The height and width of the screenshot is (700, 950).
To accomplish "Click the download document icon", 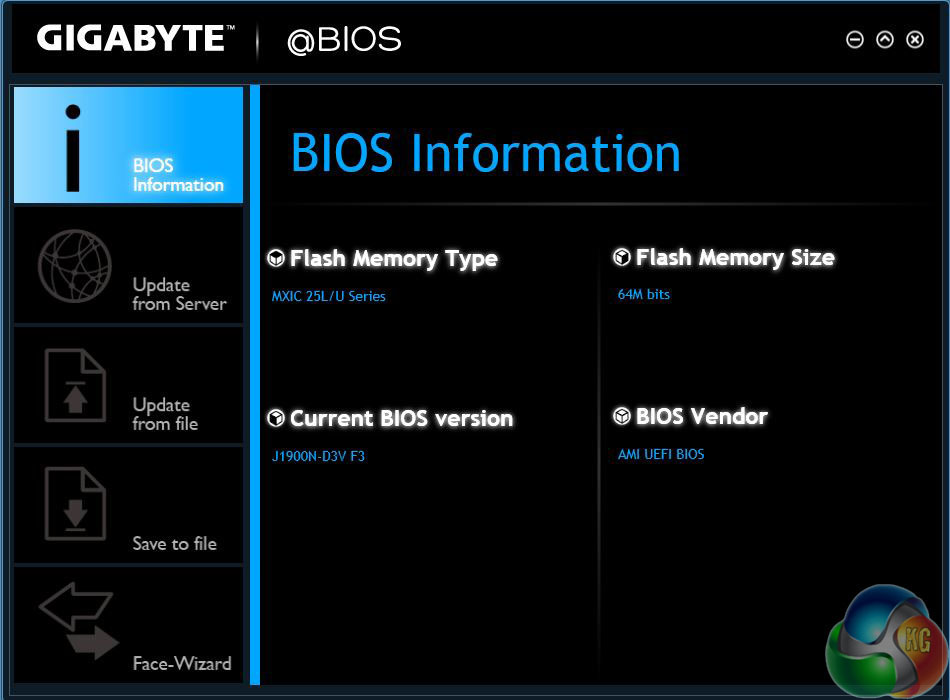I will (75, 505).
